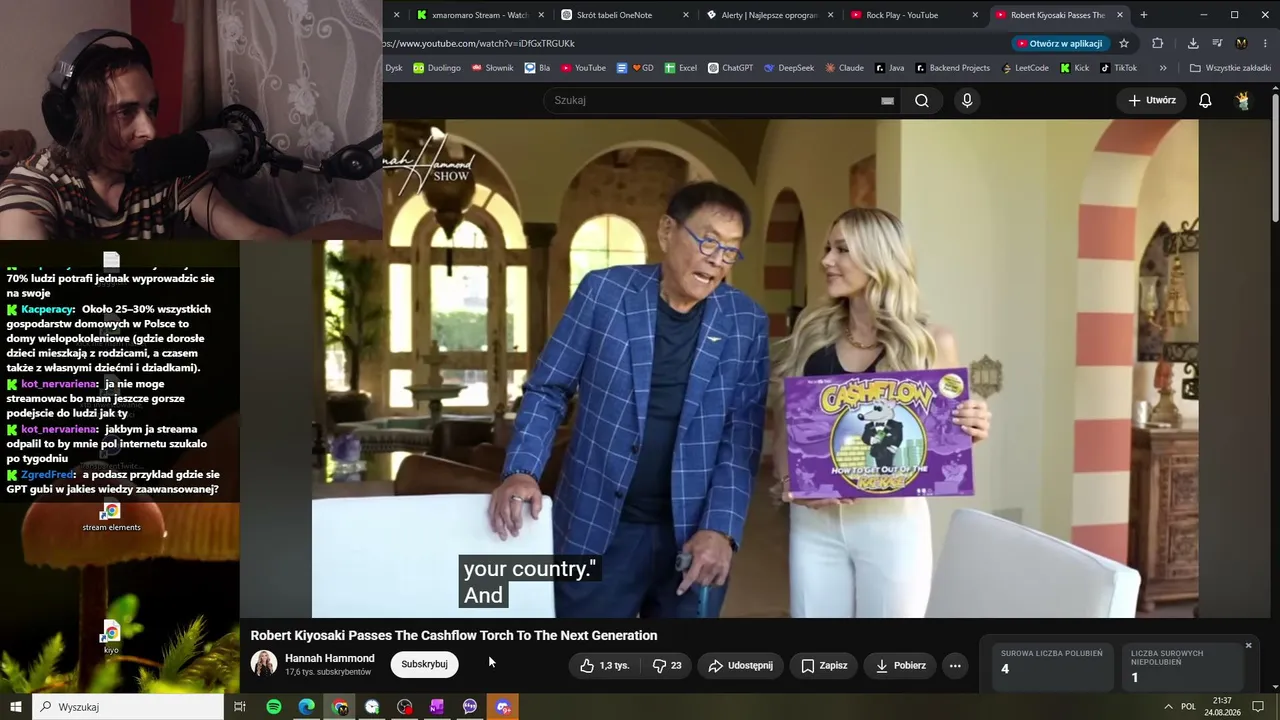Open the Hannah Hammond channel name link

(329, 658)
